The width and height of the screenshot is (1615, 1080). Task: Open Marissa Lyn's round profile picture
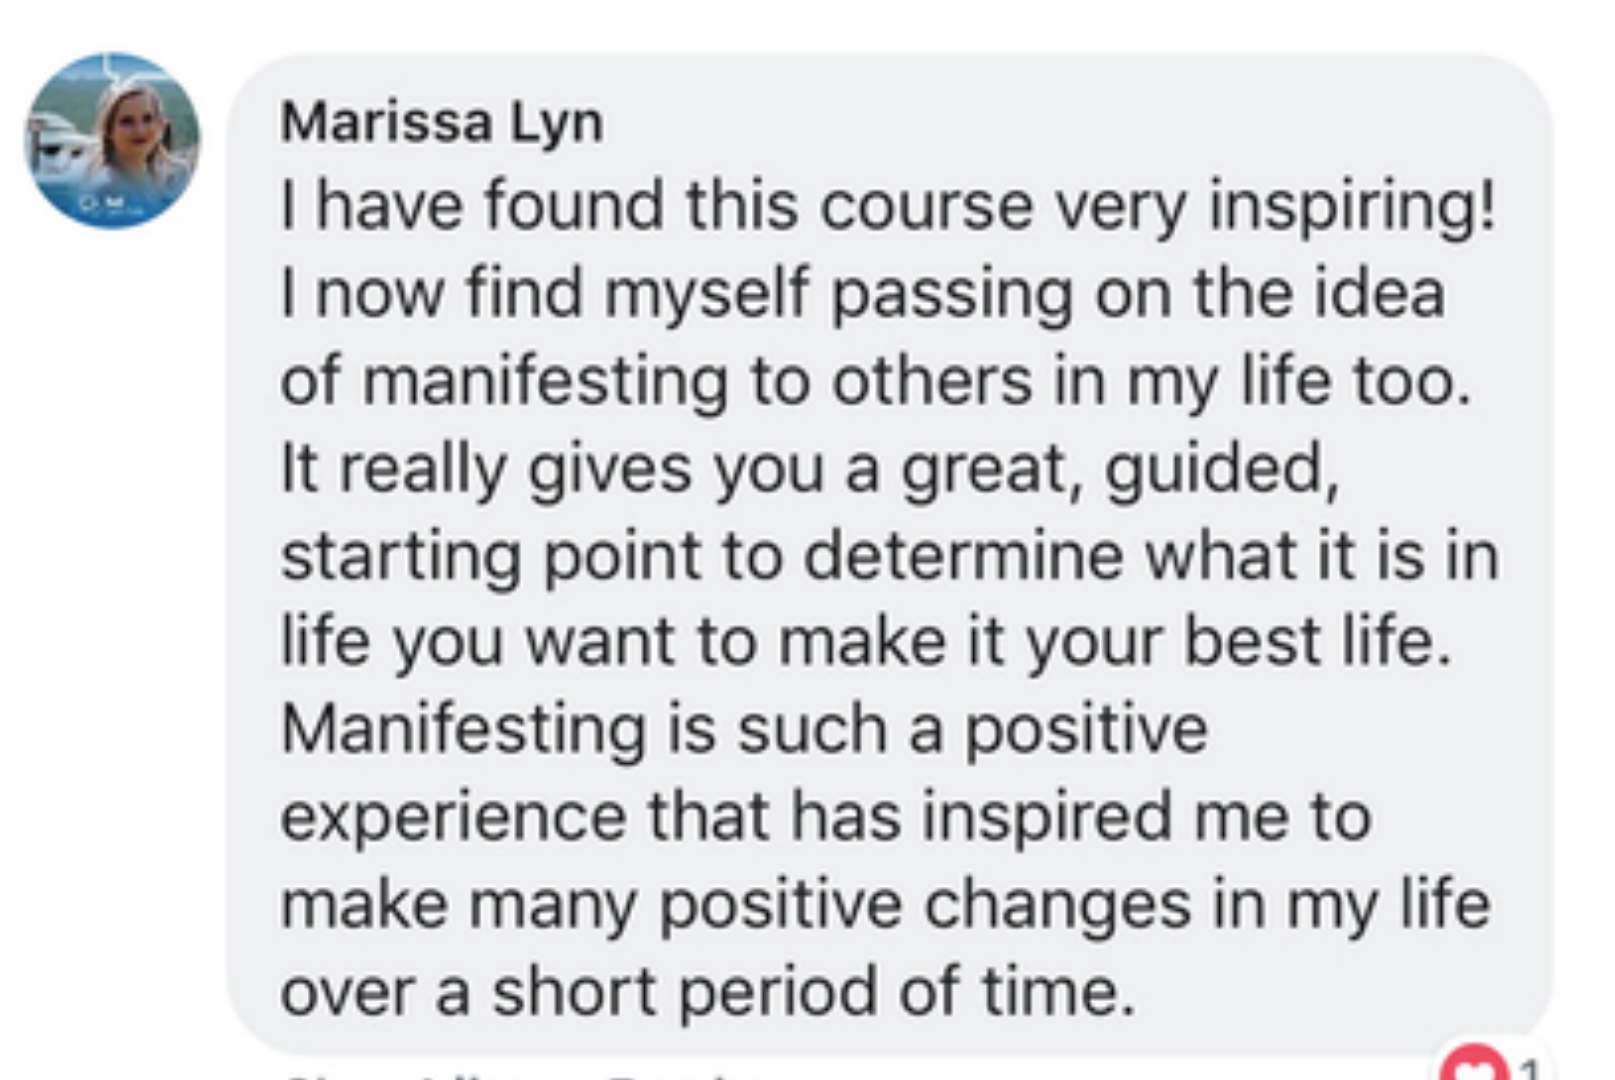pyautogui.click(x=112, y=141)
